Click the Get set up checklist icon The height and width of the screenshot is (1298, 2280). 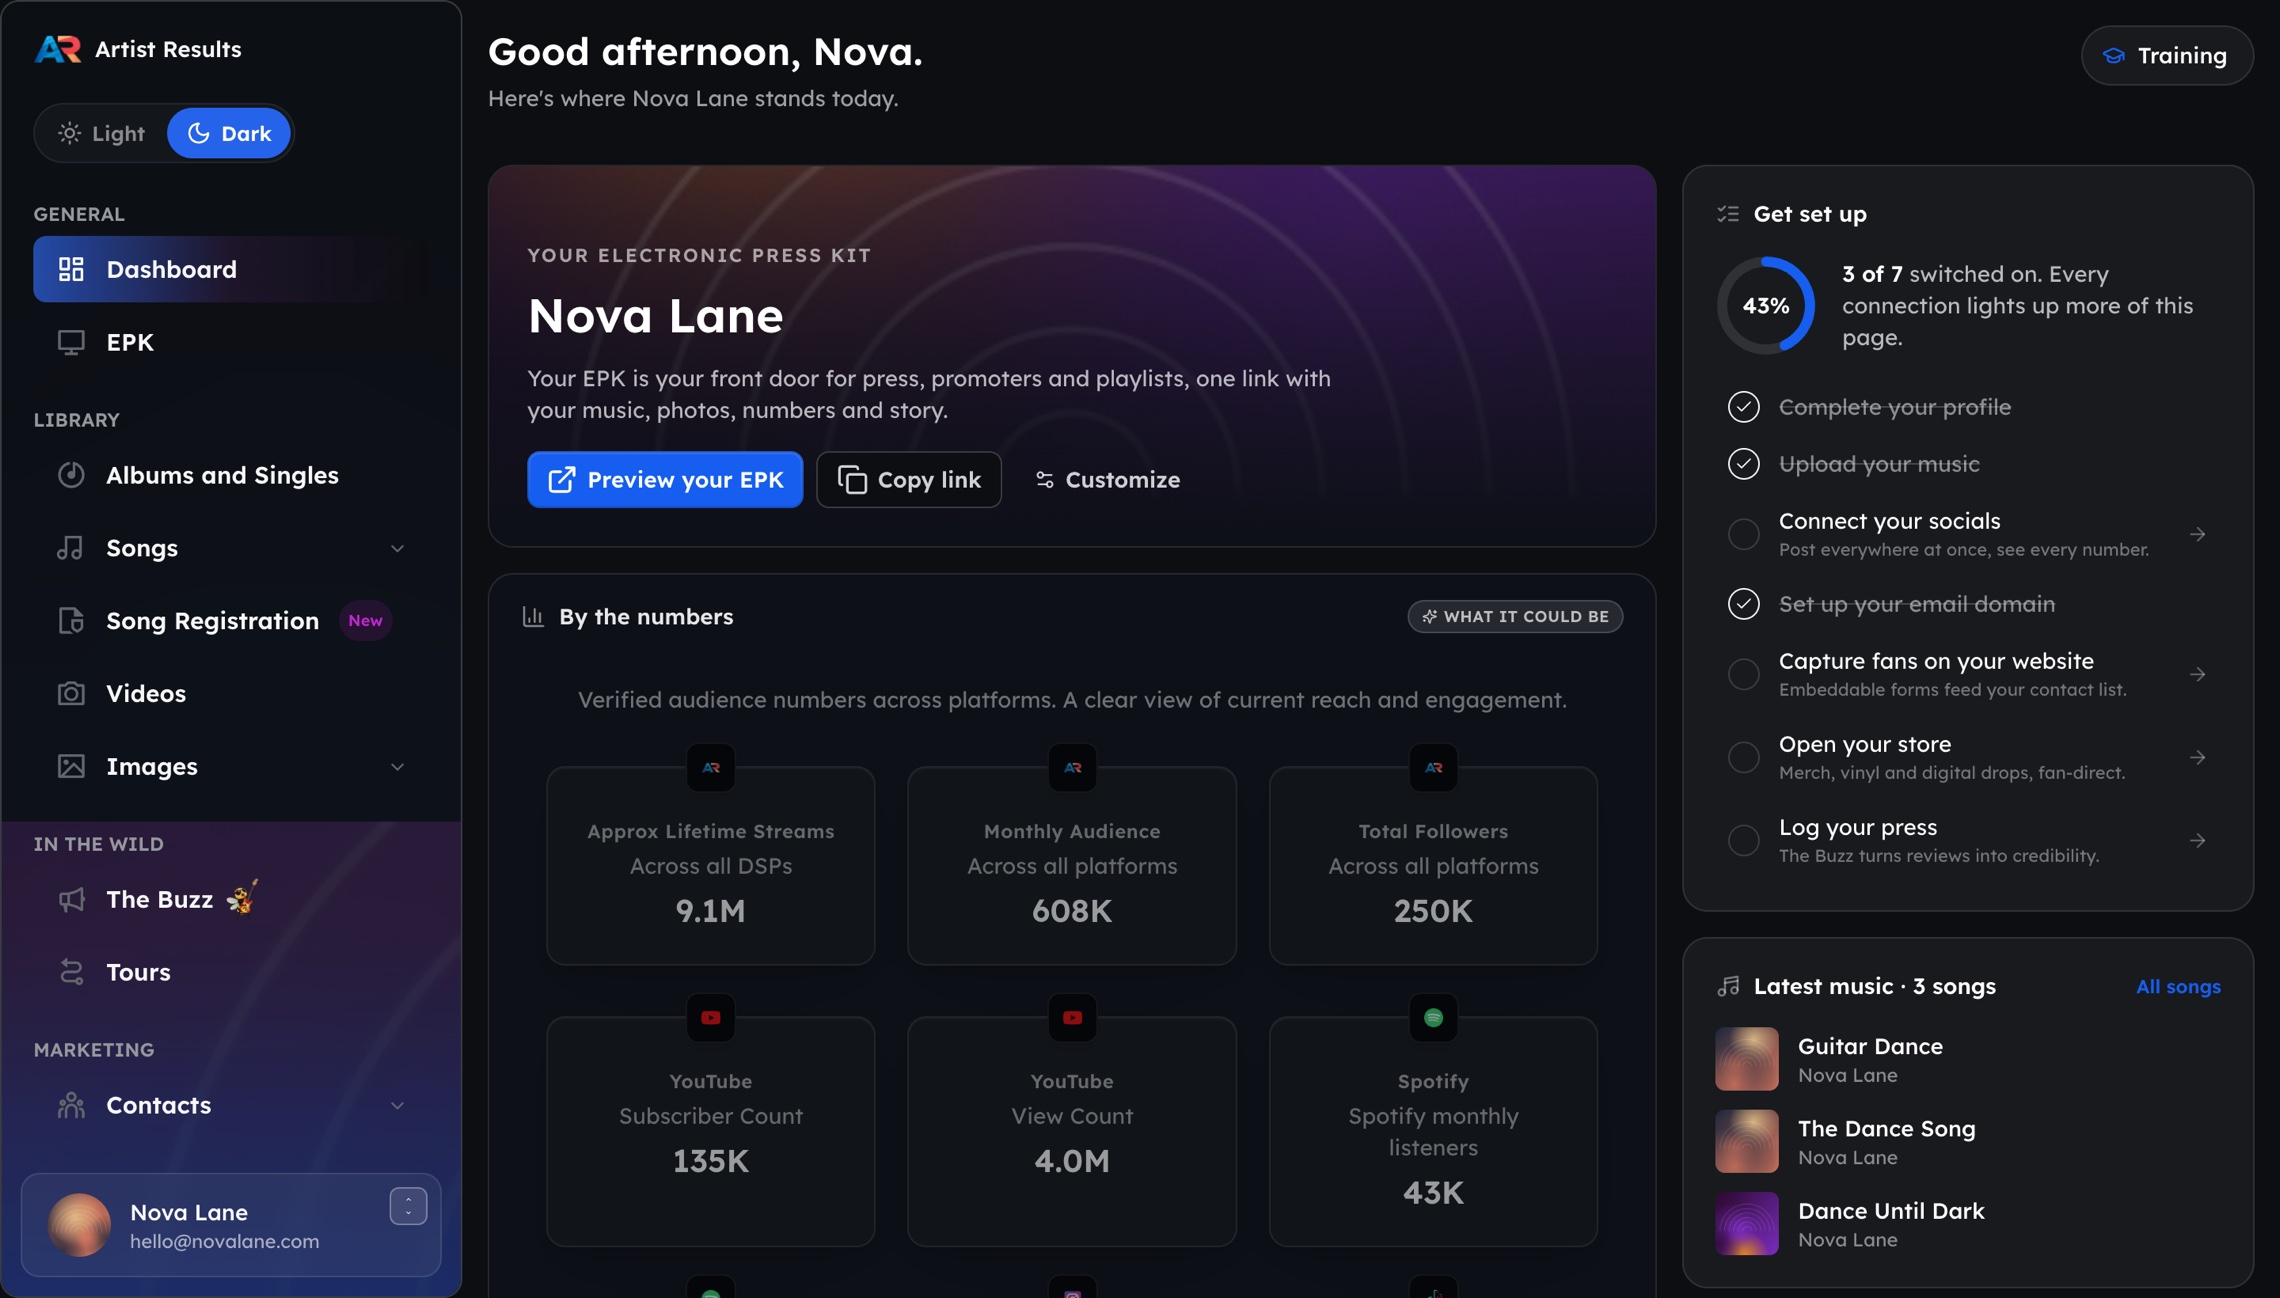[x=1728, y=214]
